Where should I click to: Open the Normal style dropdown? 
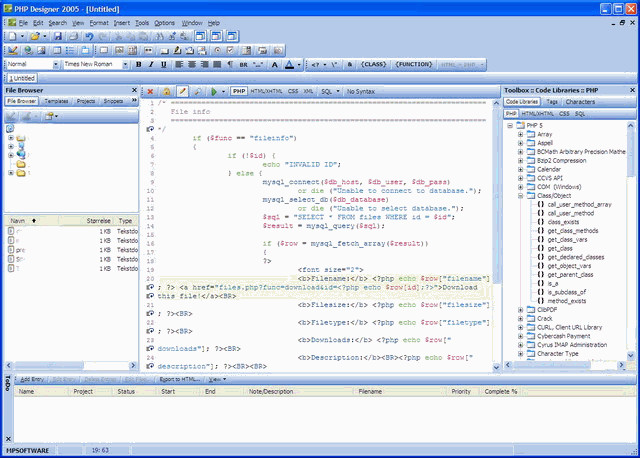click(x=56, y=64)
